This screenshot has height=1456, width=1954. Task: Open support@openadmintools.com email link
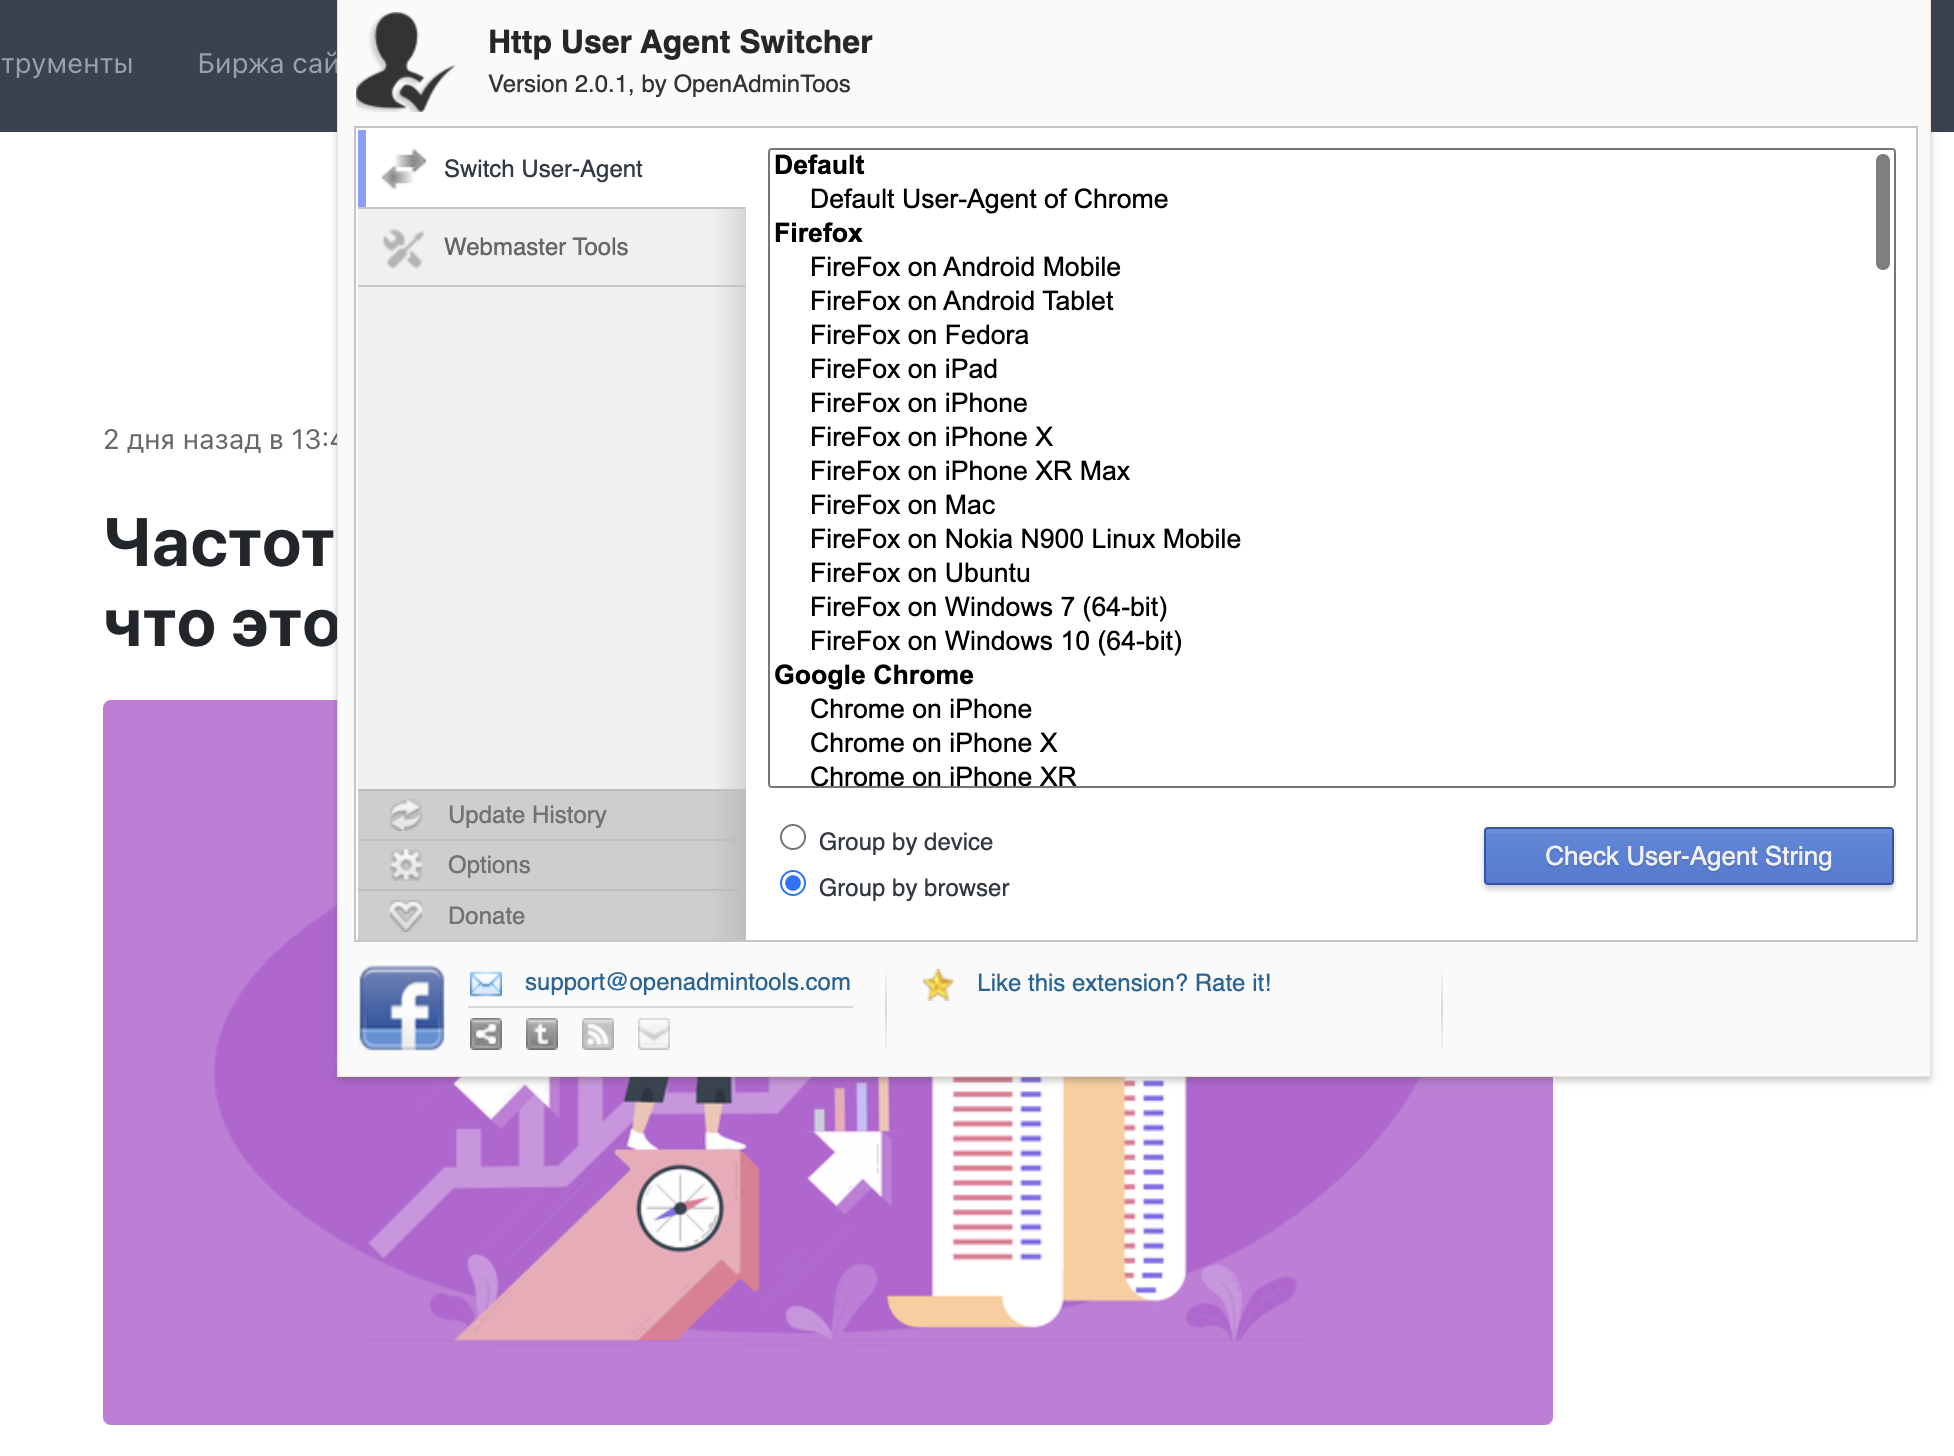(x=686, y=982)
